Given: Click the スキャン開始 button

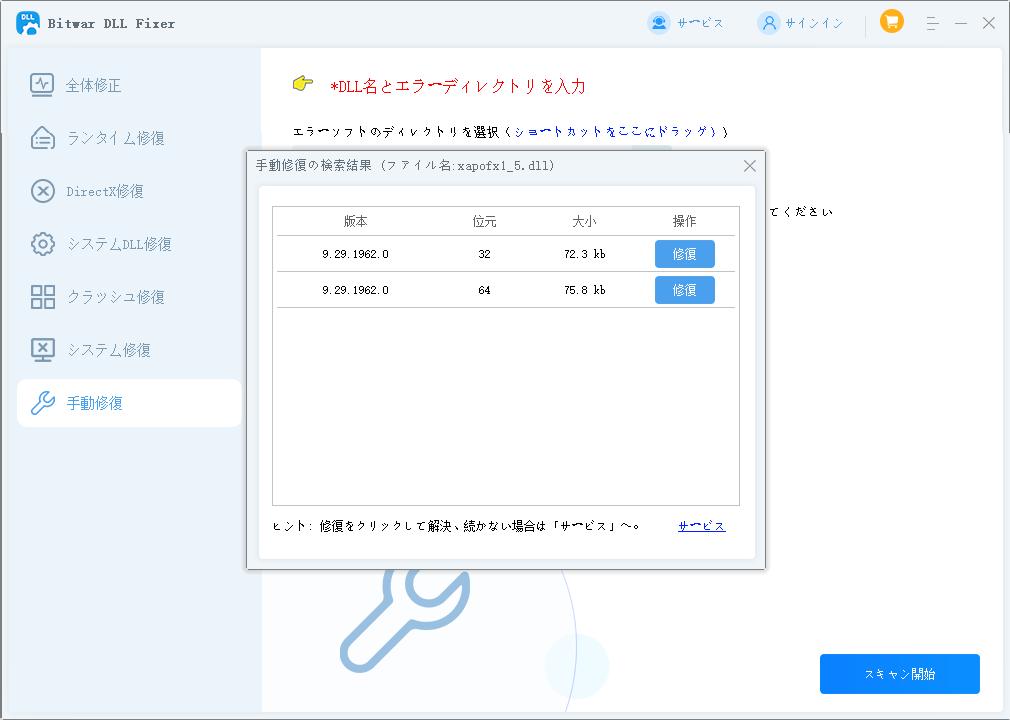Looking at the screenshot, I should click(899, 674).
